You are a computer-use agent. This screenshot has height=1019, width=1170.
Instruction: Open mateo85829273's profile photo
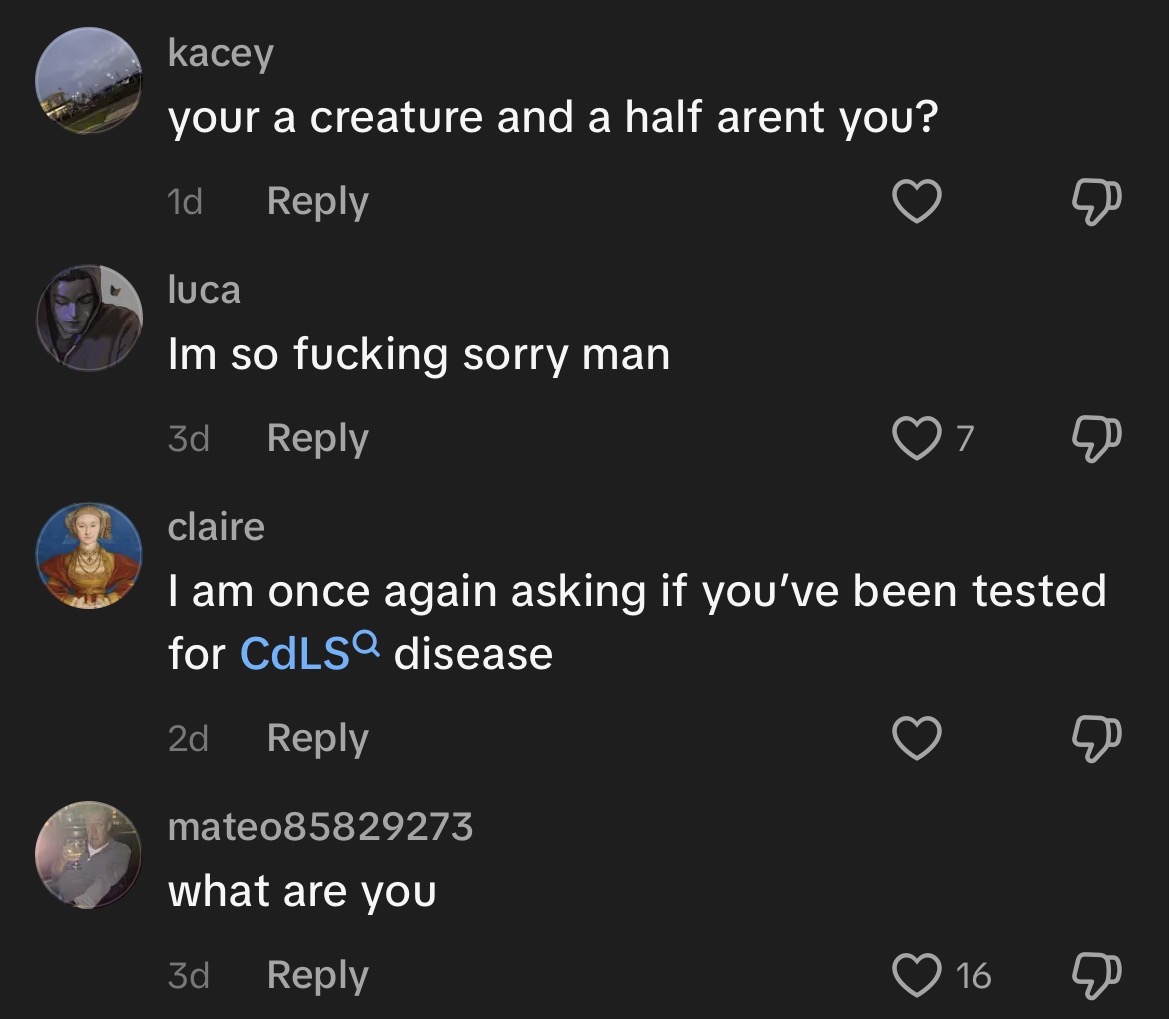(88, 855)
